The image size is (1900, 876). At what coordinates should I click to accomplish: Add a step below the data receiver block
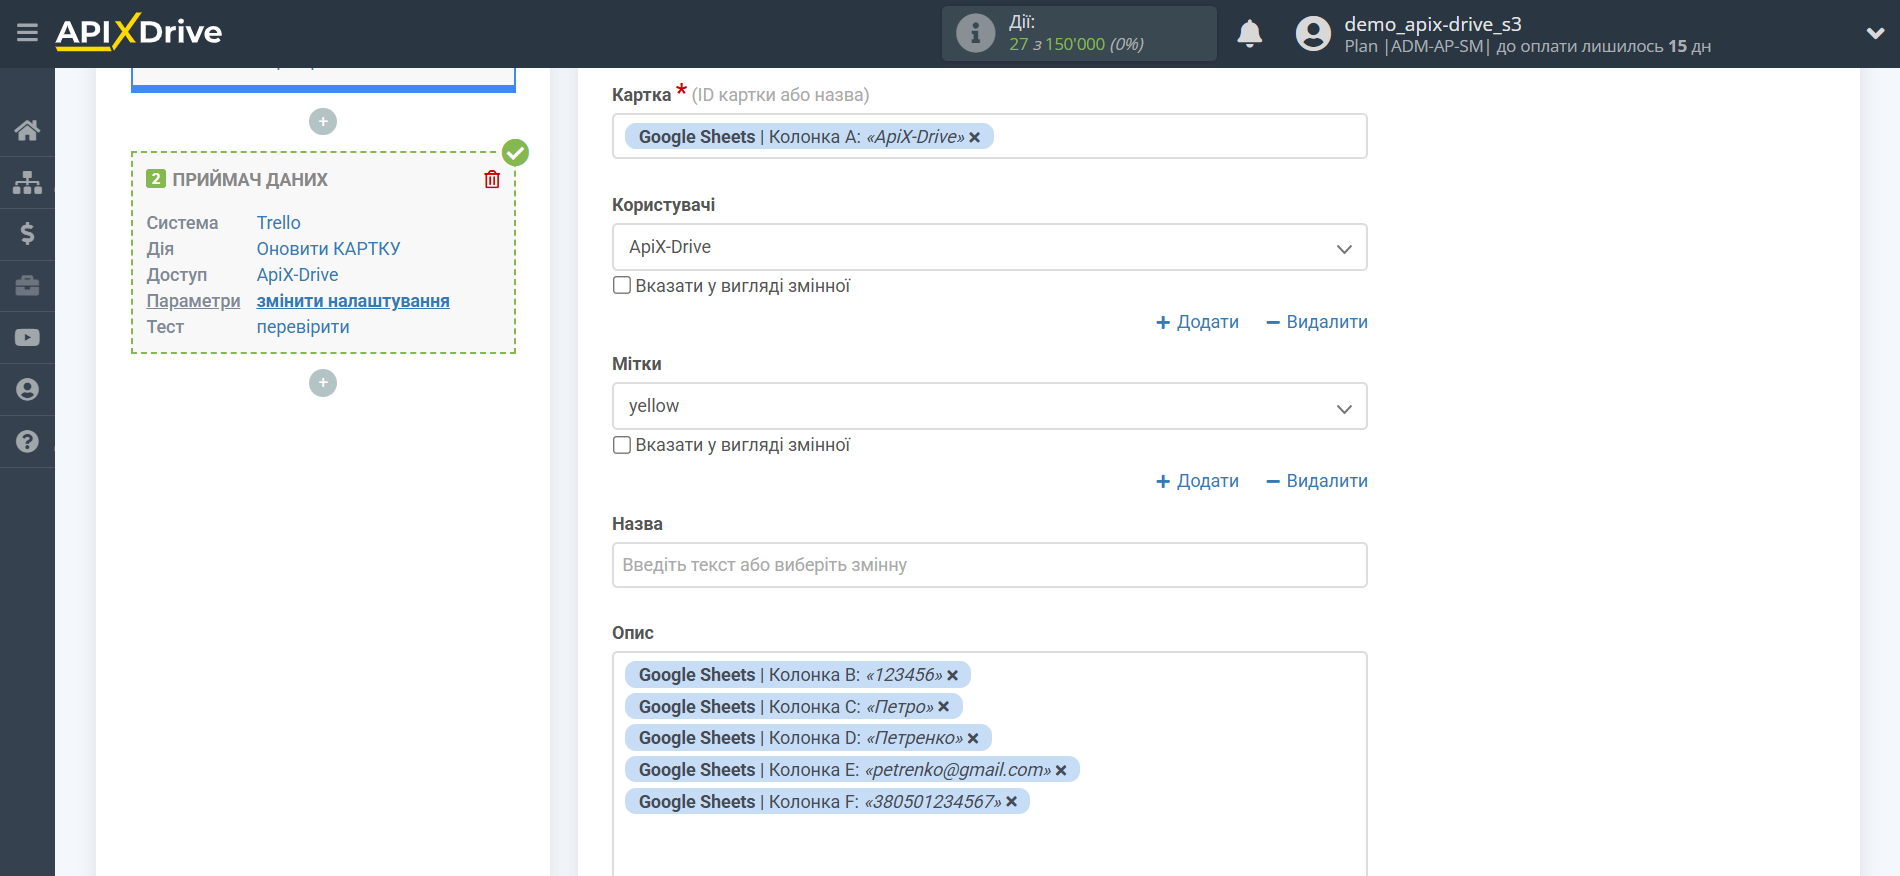coord(323,383)
